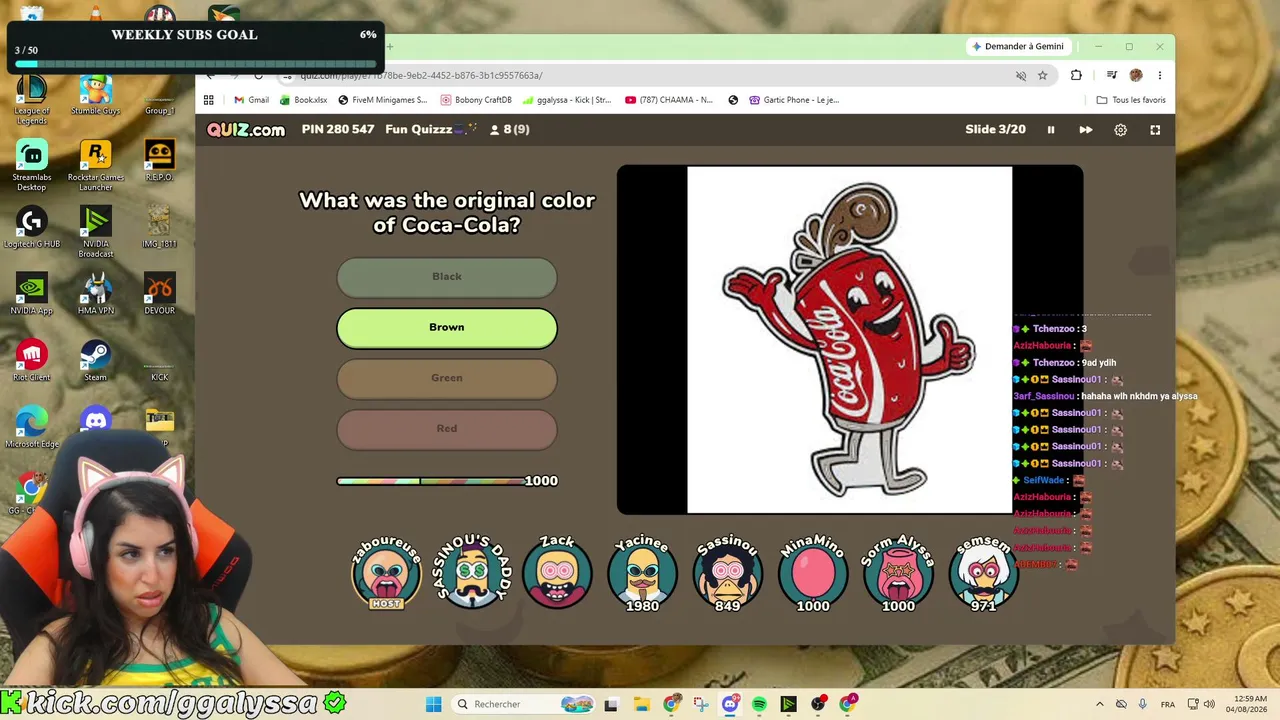Bookmark this page with the star icon

1042,75
